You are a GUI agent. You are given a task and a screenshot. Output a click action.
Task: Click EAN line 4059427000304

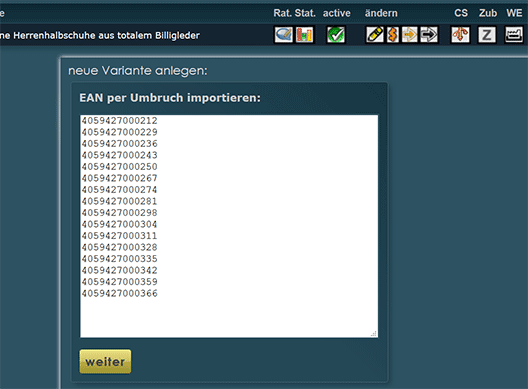[x=120, y=224]
